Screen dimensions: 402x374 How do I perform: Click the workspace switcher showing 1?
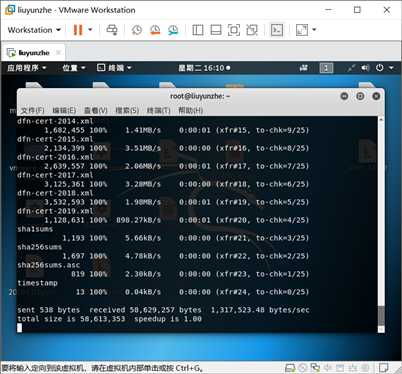(326, 68)
